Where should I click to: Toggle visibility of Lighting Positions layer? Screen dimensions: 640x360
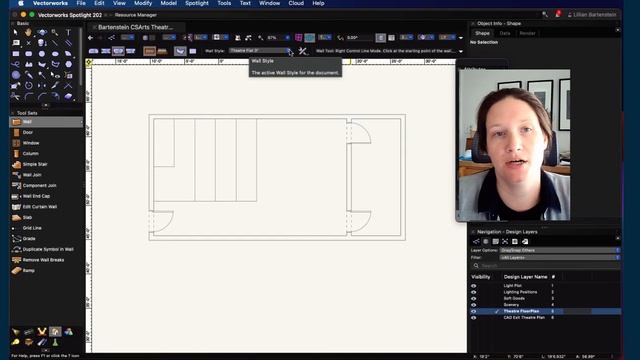pos(473,292)
